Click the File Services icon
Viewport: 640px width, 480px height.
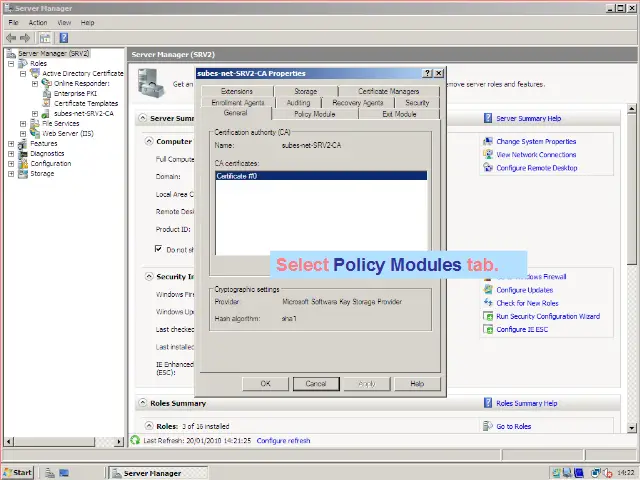[35, 123]
